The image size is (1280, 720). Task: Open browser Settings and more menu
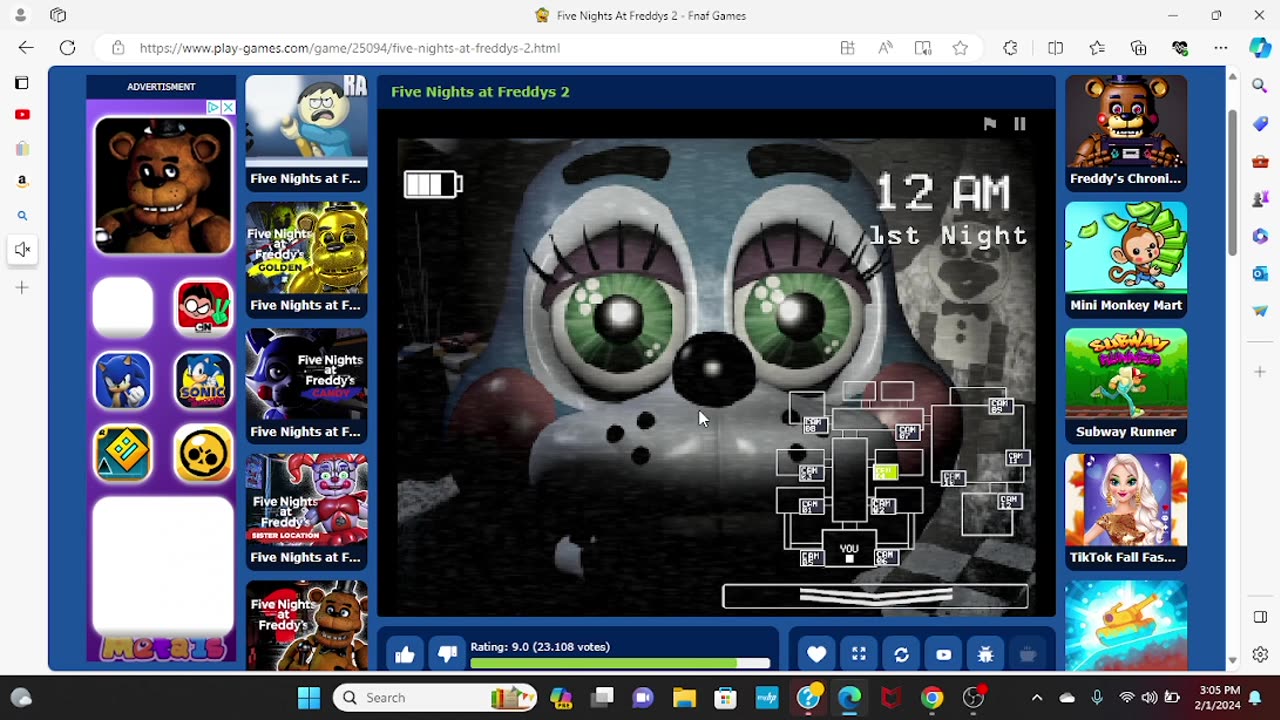[x=1221, y=48]
